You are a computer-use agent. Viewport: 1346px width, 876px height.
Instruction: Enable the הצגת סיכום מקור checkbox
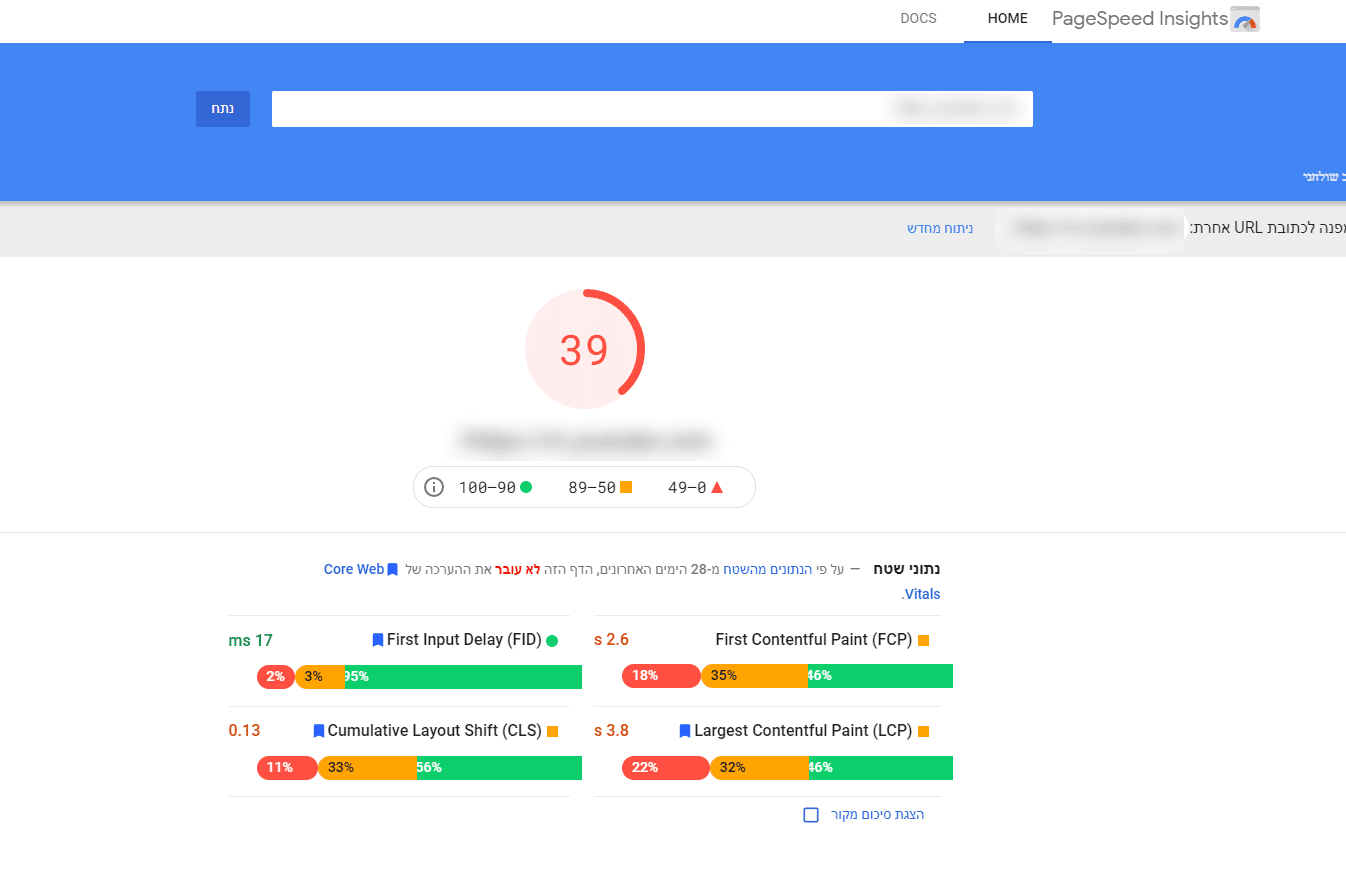pyautogui.click(x=811, y=815)
